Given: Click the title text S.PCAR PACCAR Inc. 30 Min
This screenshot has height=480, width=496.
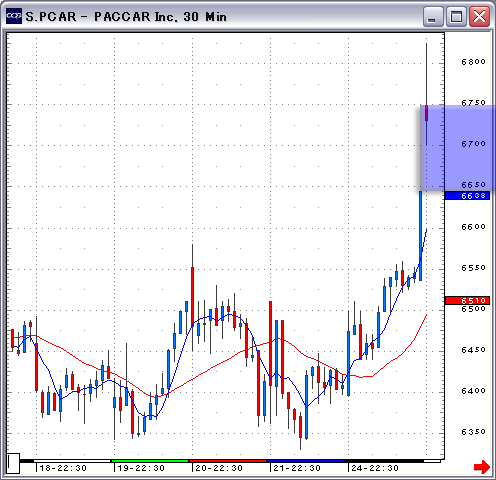Looking at the screenshot, I should tap(126, 16).
